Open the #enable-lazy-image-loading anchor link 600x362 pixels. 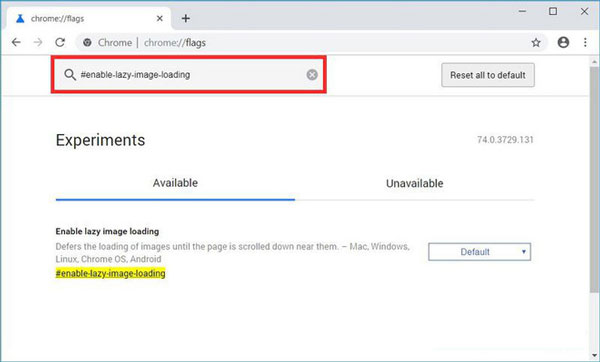(111, 273)
